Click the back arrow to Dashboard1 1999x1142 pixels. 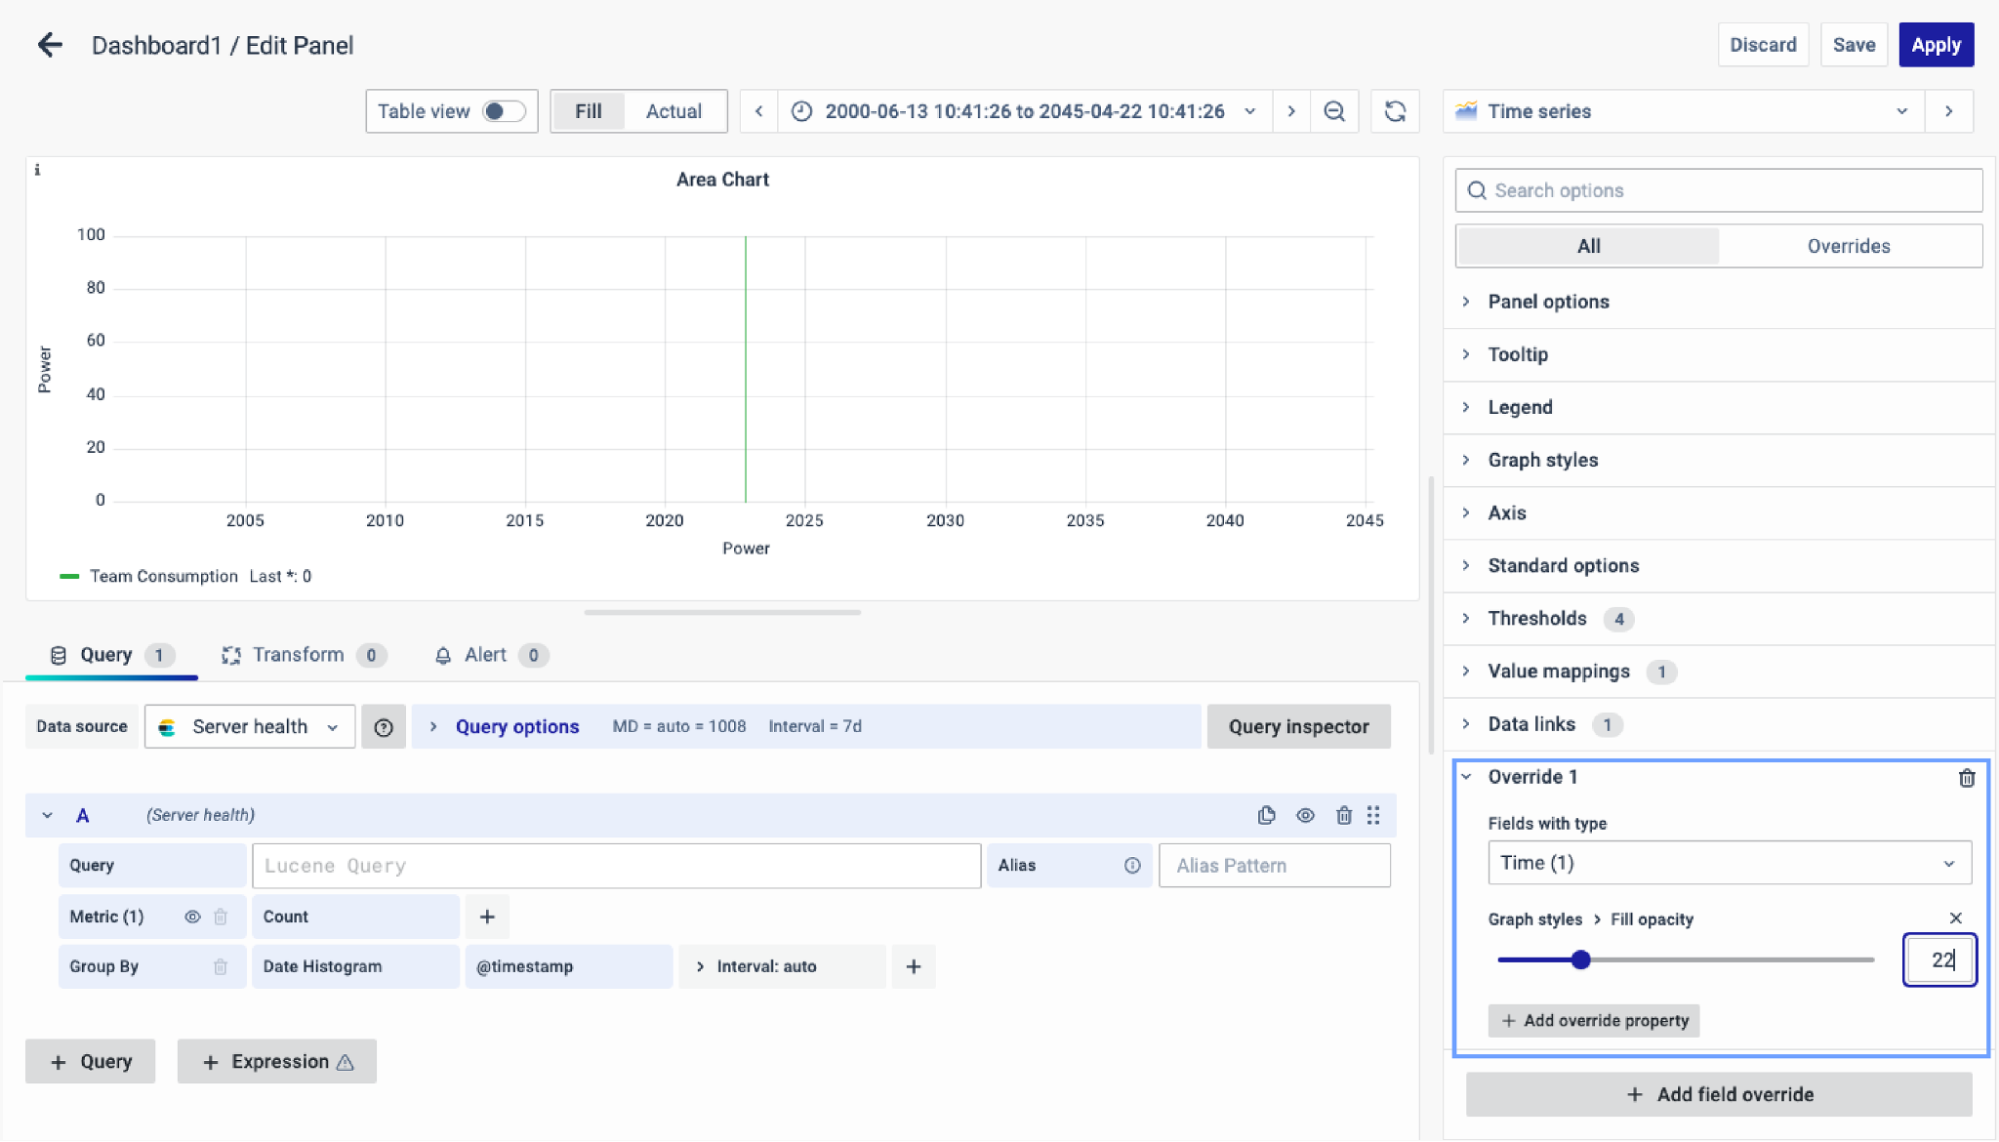tap(49, 45)
